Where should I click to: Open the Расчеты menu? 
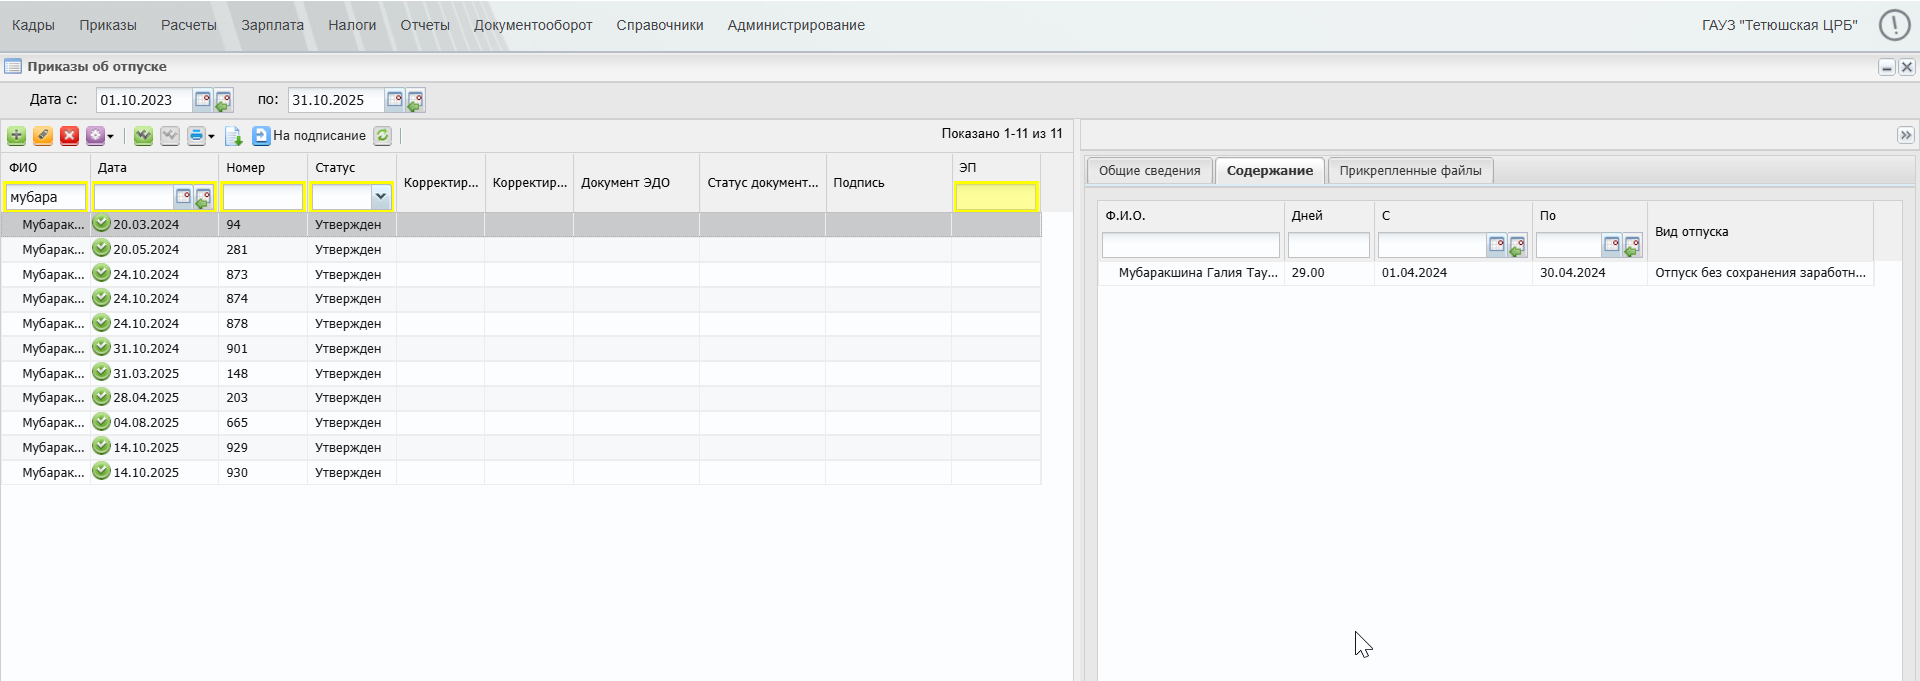coord(189,25)
